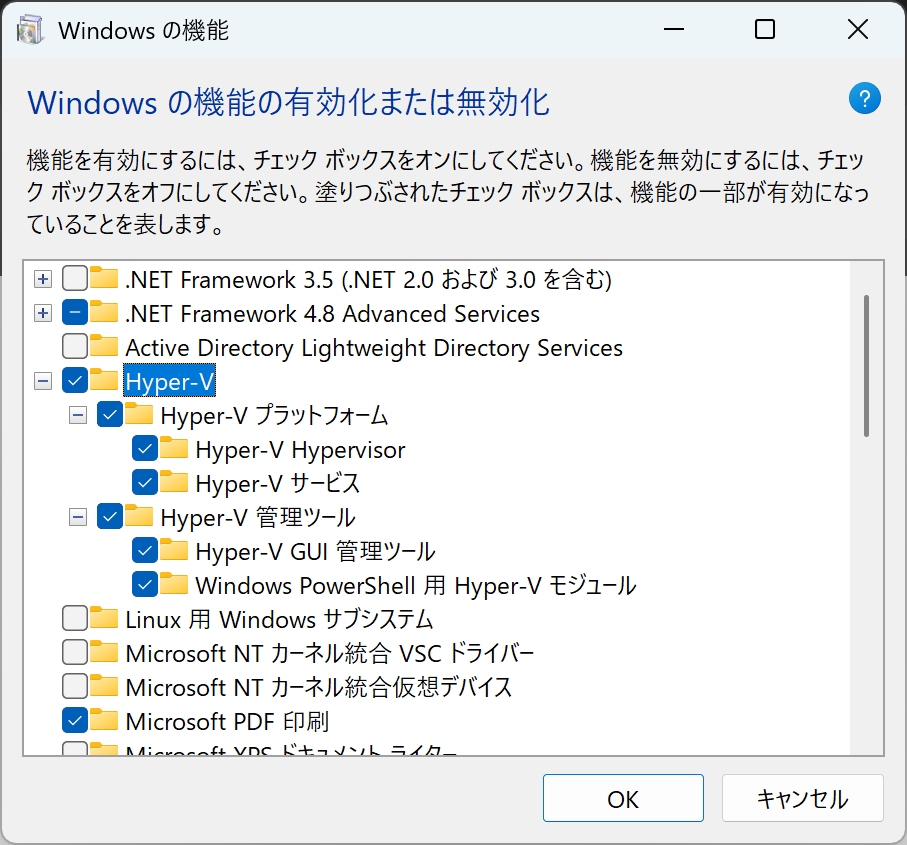Click the blue help question mark icon
This screenshot has height=845, width=907.
point(864,99)
